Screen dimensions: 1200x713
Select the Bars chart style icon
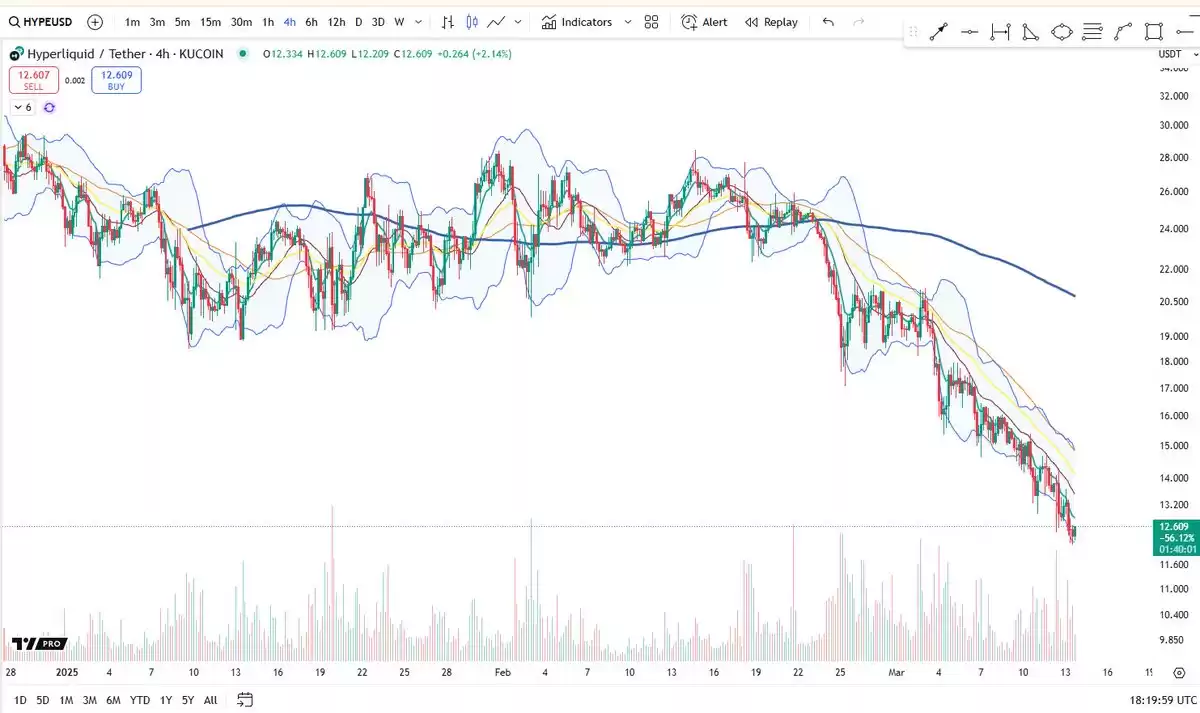[447, 21]
